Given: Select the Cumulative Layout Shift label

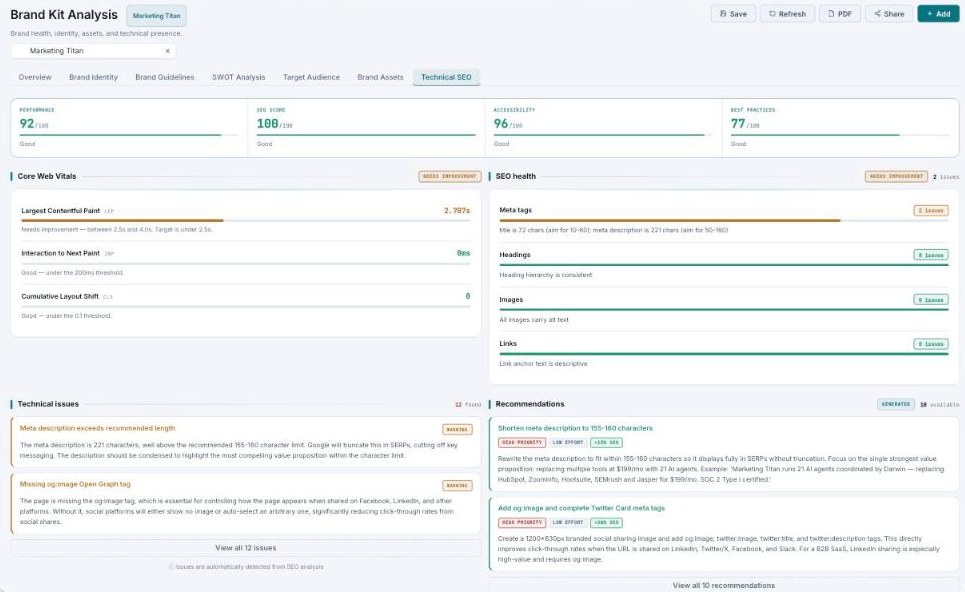Looking at the screenshot, I should (x=60, y=297).
